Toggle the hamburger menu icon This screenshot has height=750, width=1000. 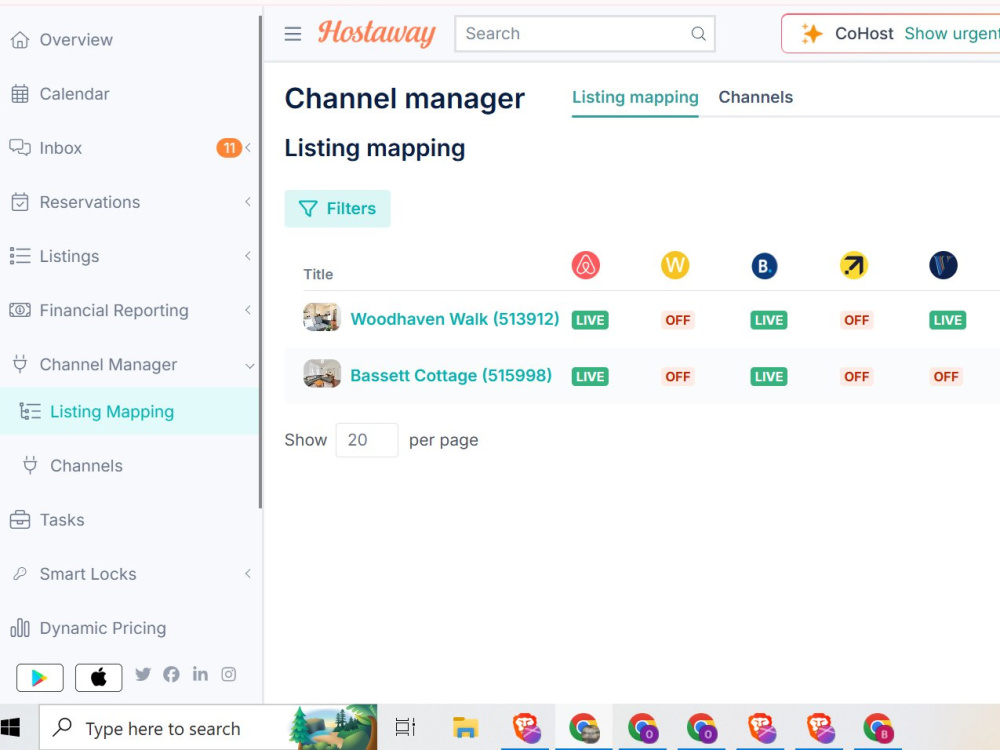click(293, 34)
